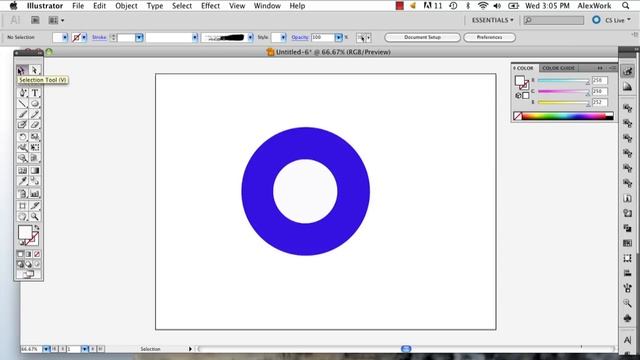Switch to the Color Guide tab
This screenshot has width=640, height=360.
(558, 68)
